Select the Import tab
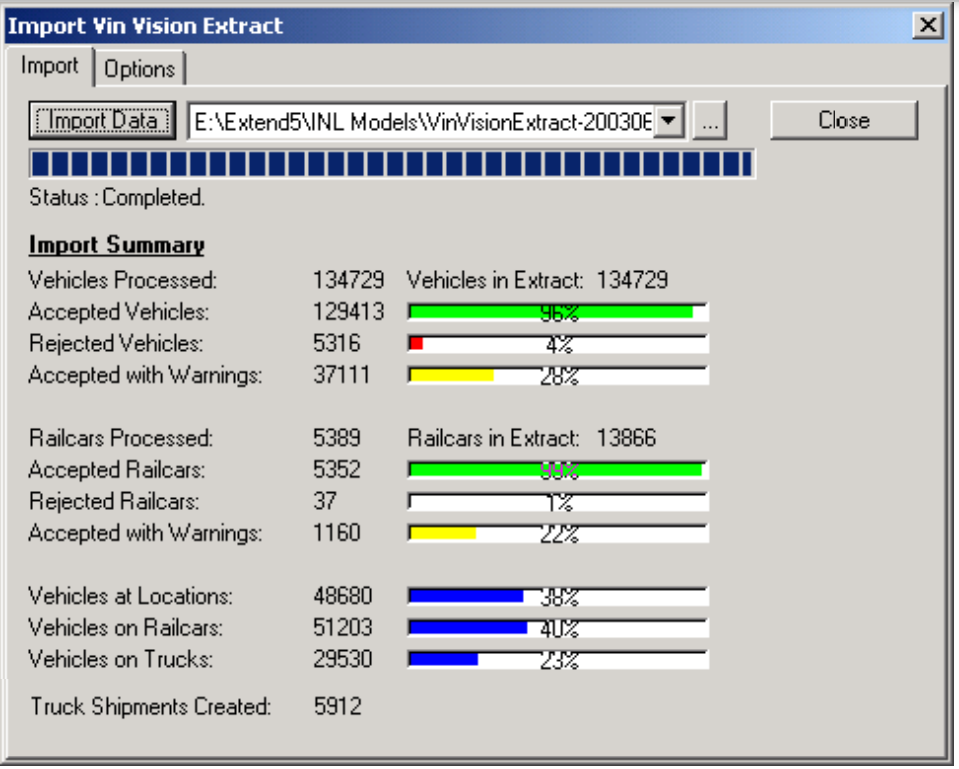This screenshot has width=959, height=769. pos(49,66)
